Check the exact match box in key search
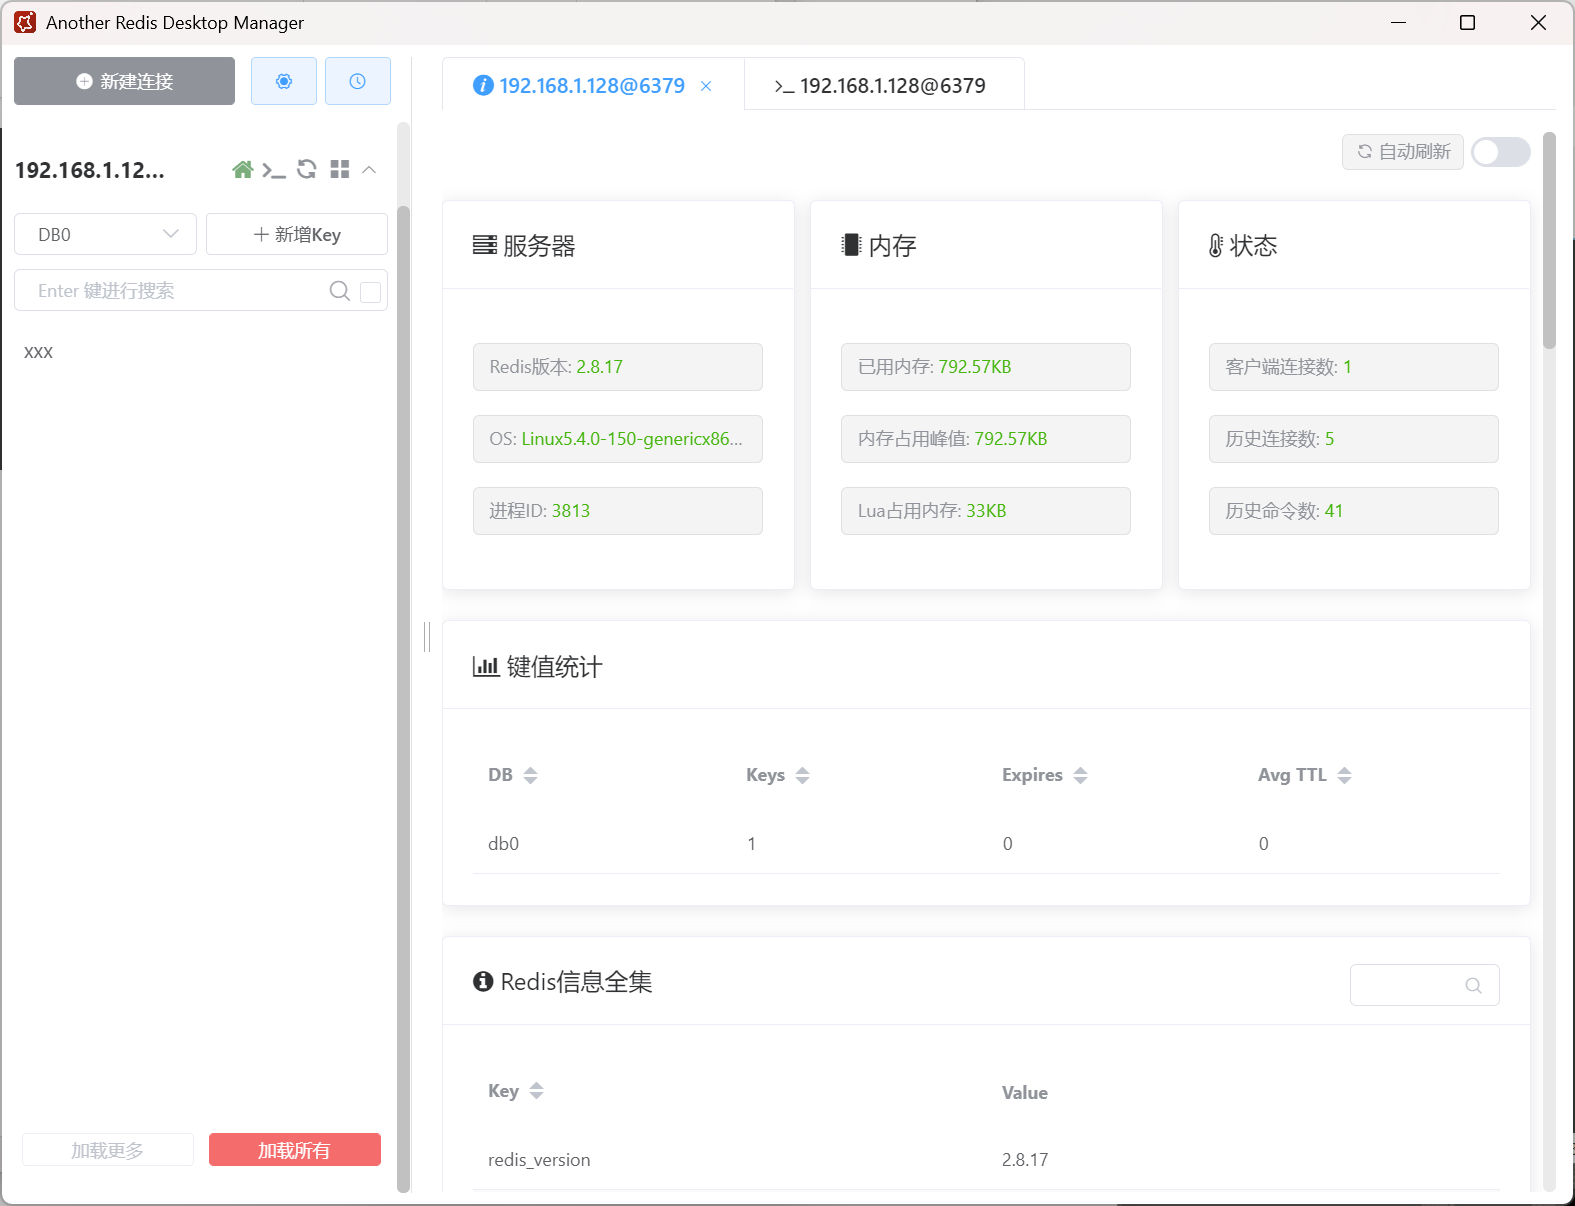The width and height of the screenshot is (1575, 1206). pos(370,292)
